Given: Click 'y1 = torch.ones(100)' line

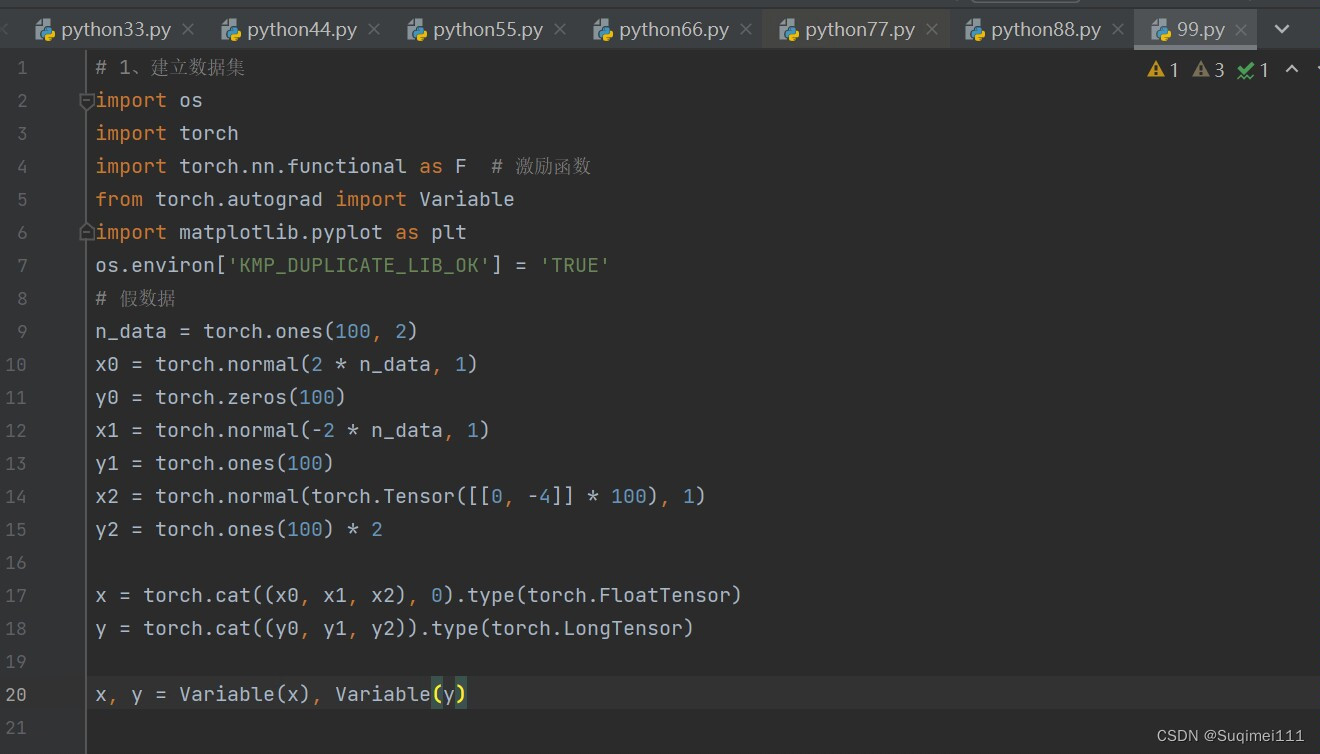Looking at the screenshot, I should pos(215,463).
